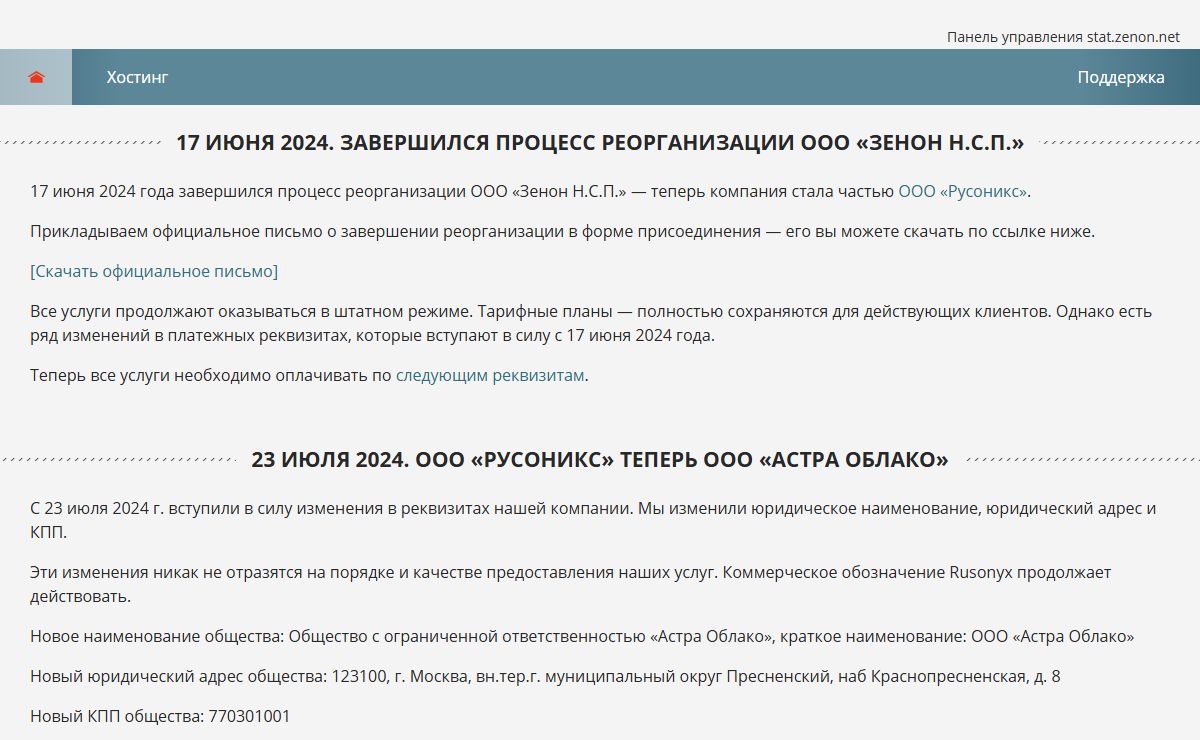Click heading about реорганизации ООО «Зенон Н.С.П.»
Screen dimensions: 1200x740
tap(600, 143)
